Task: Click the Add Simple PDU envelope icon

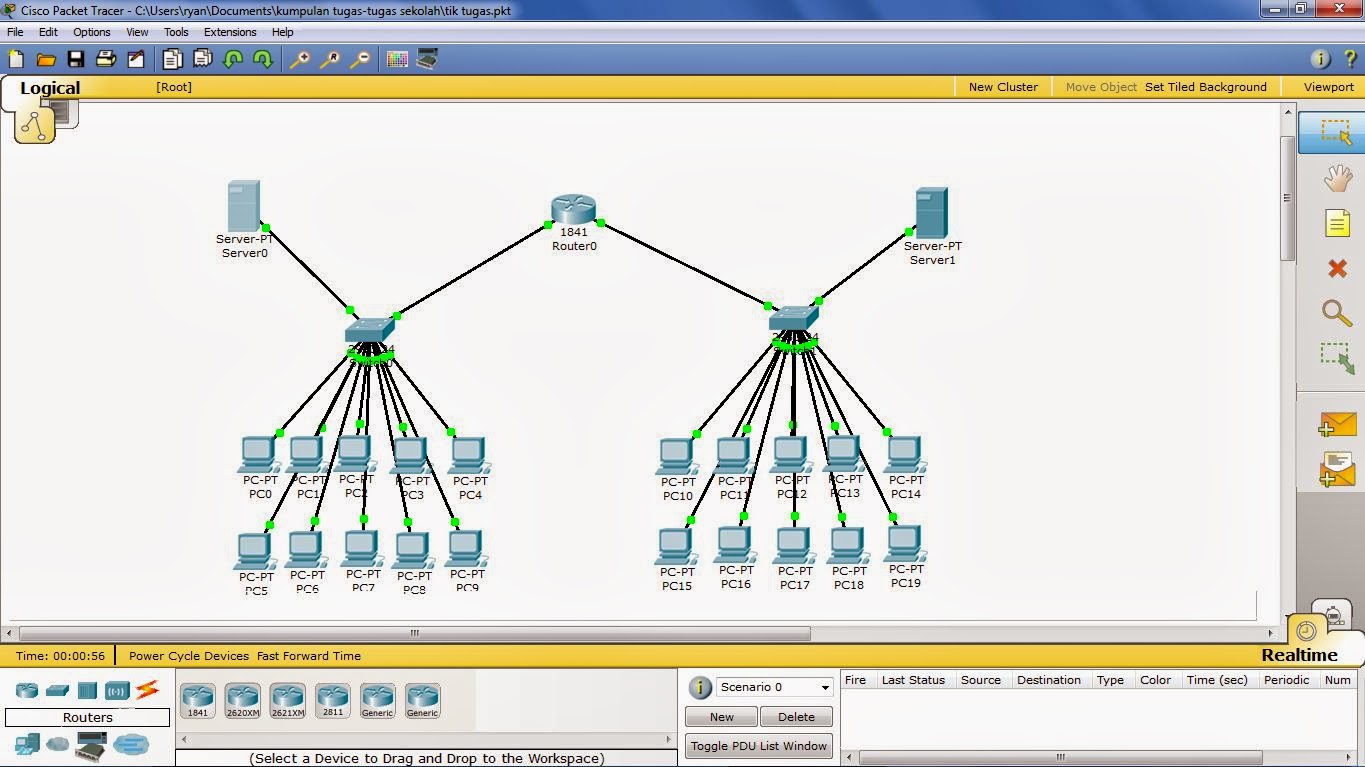Action: click(x=1337, y=425)
